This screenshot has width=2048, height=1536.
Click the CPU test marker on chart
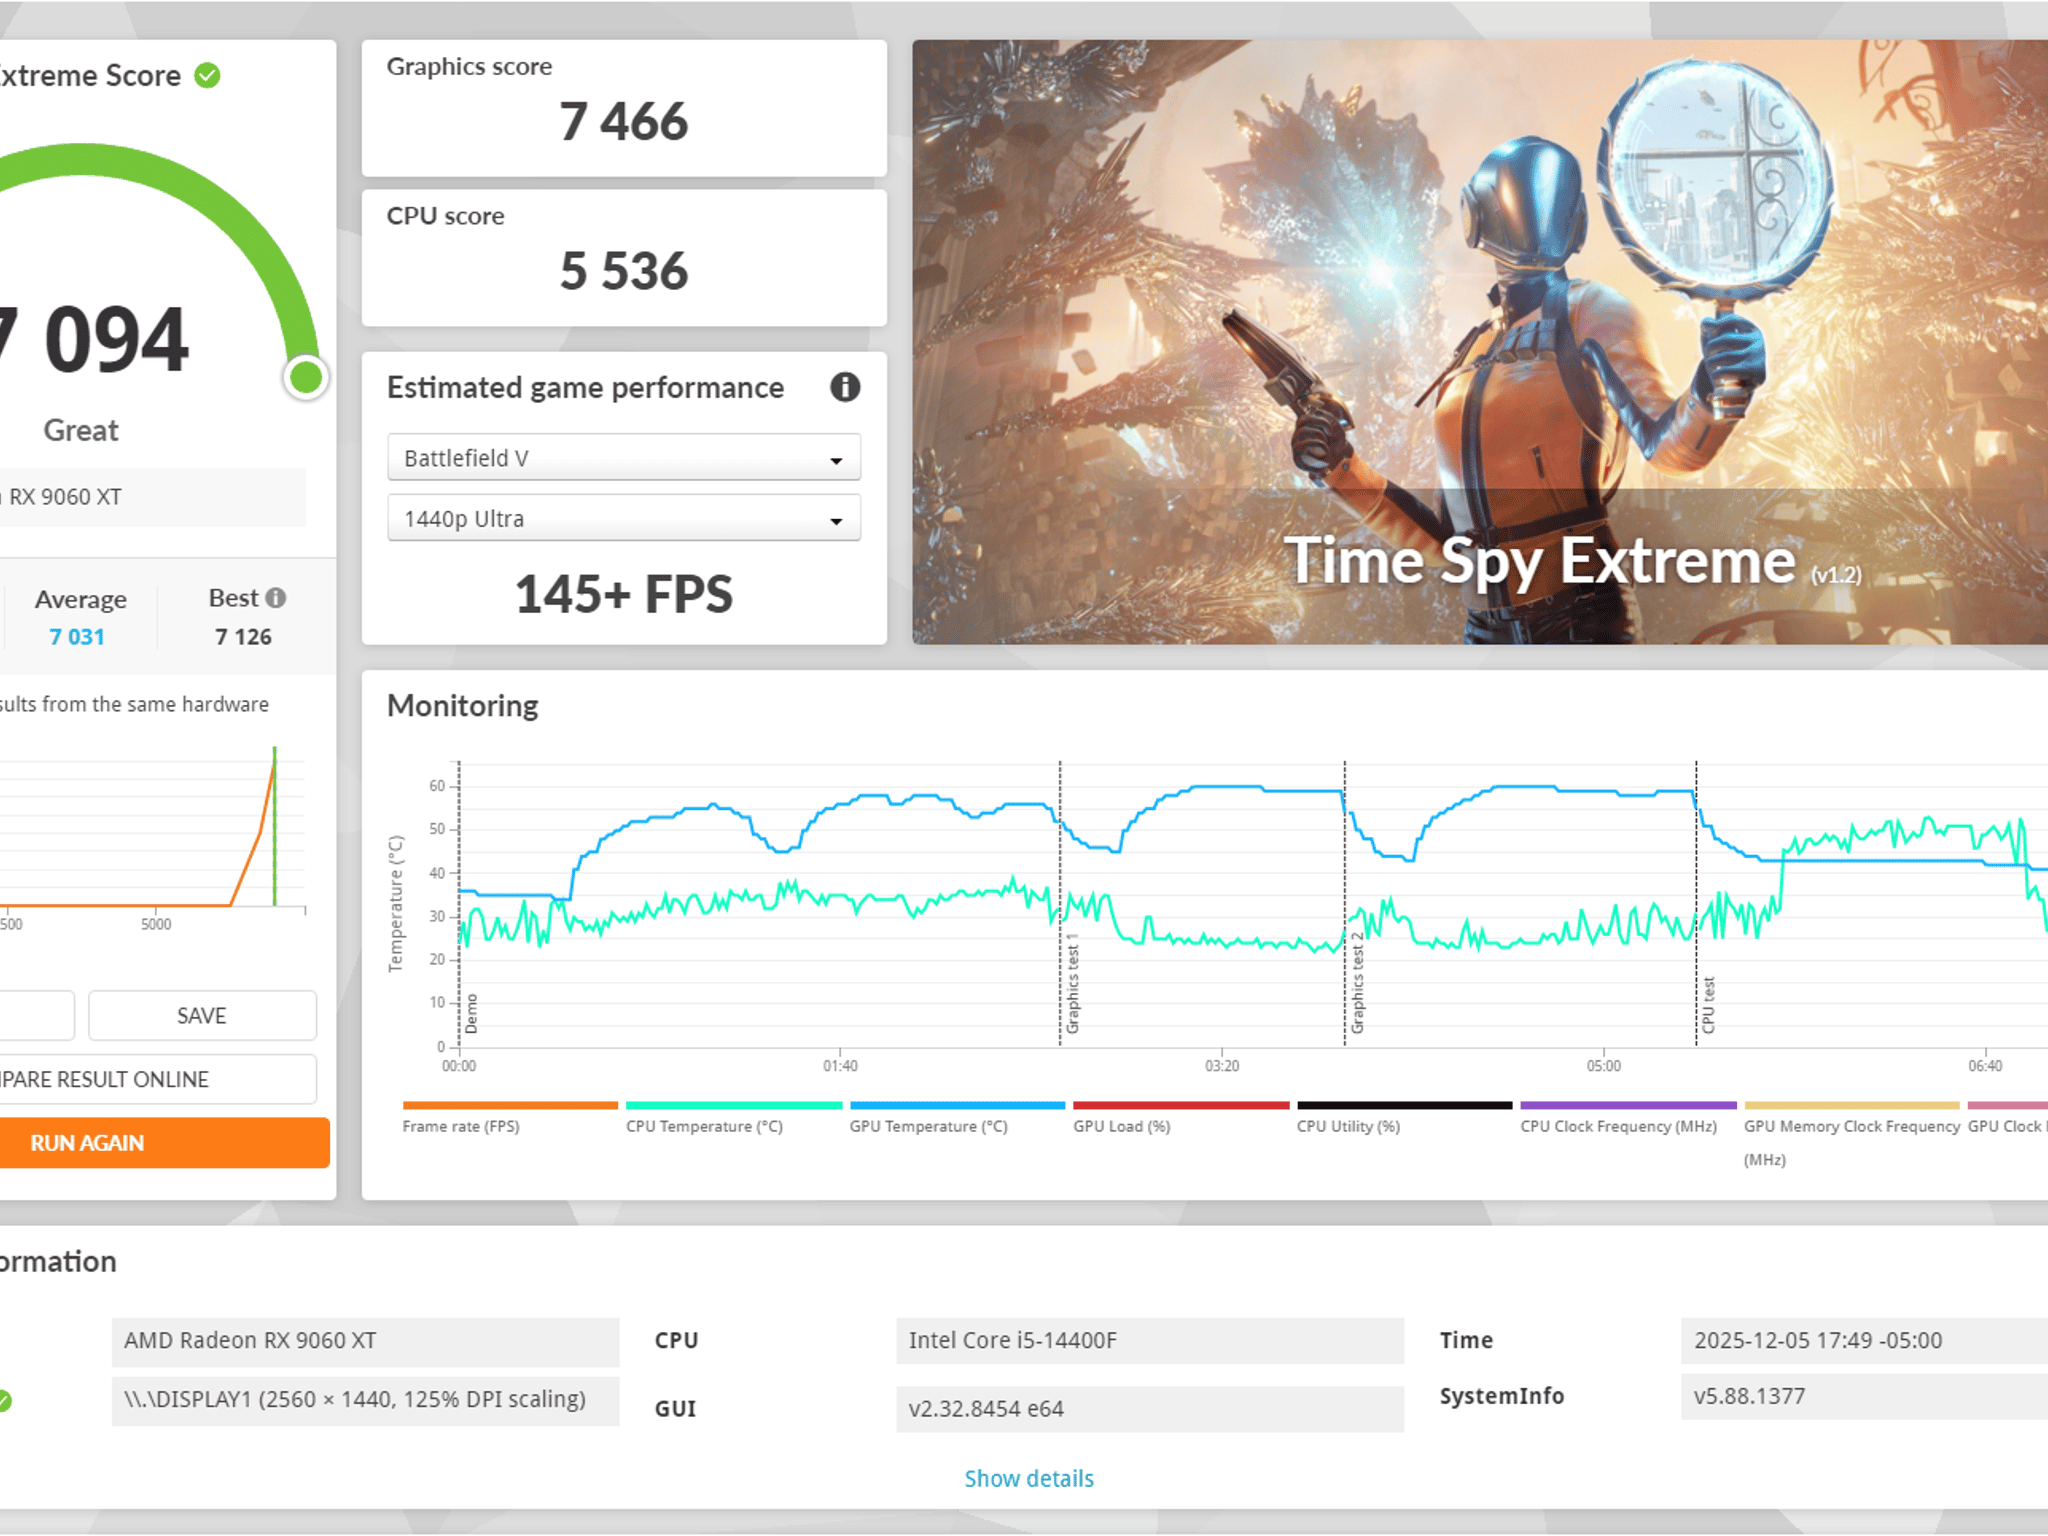click(x=1708, y=1005)
